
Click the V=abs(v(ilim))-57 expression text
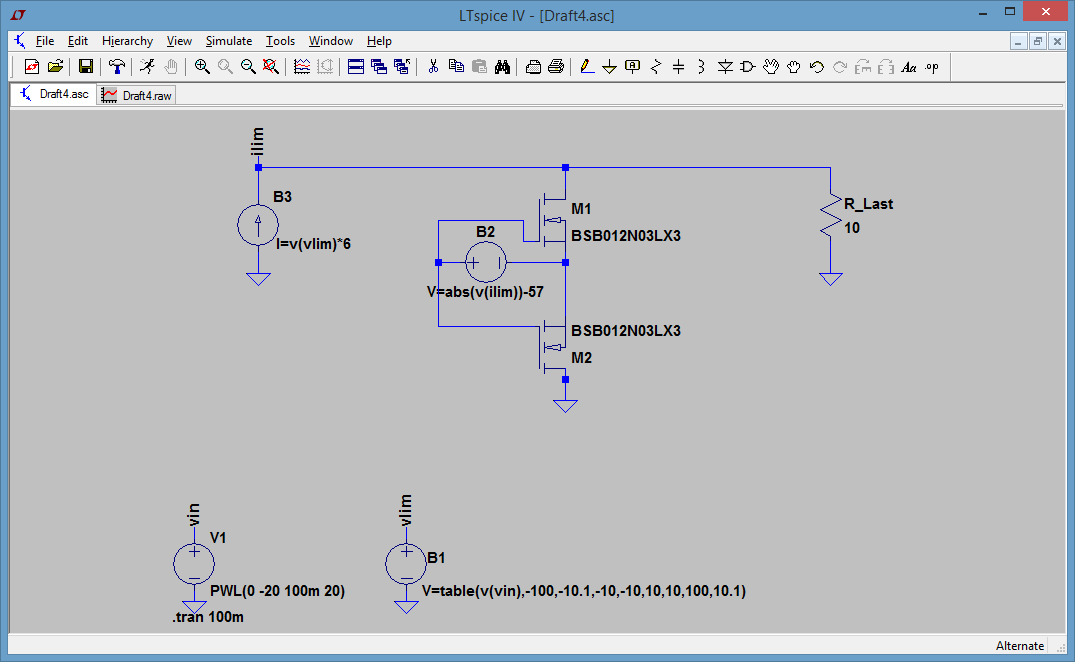point(485,292)
